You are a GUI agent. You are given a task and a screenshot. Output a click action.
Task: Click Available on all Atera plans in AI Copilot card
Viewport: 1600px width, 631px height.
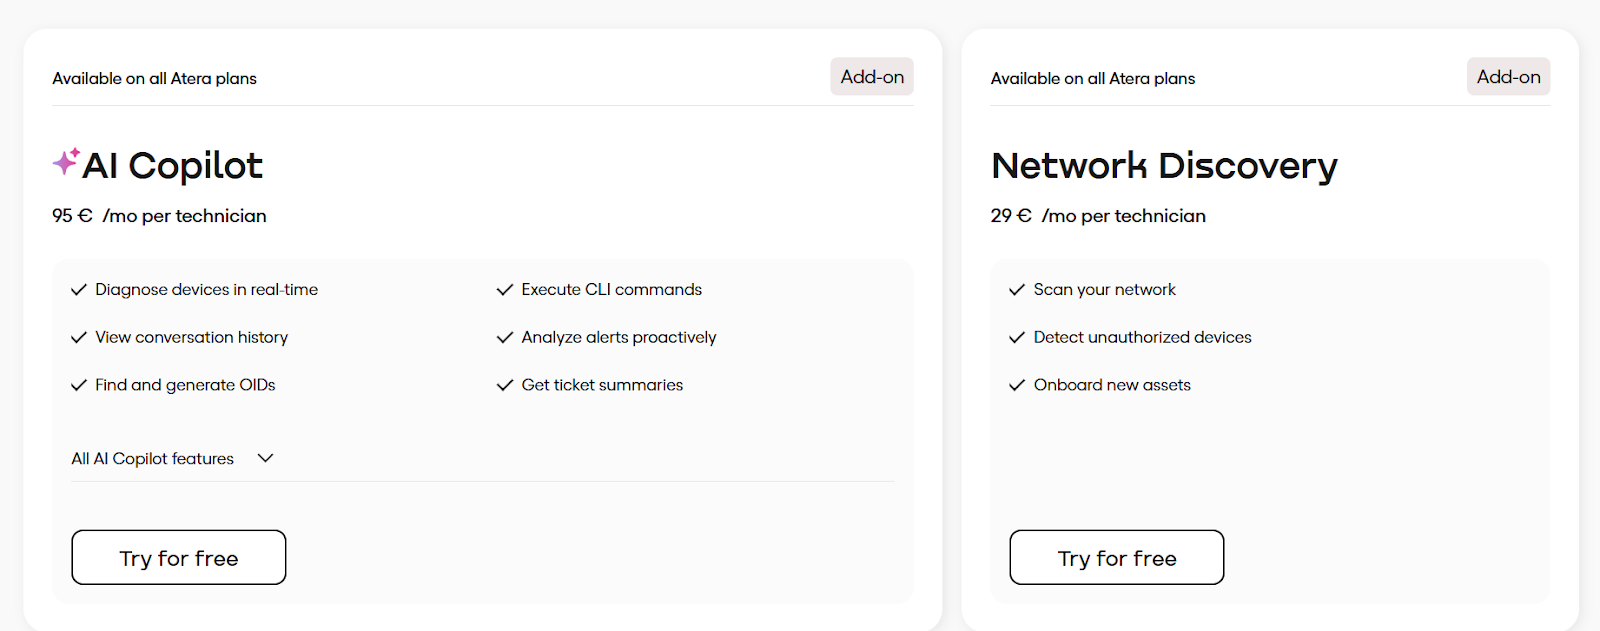pyautogui.click(x=154, y=78)
